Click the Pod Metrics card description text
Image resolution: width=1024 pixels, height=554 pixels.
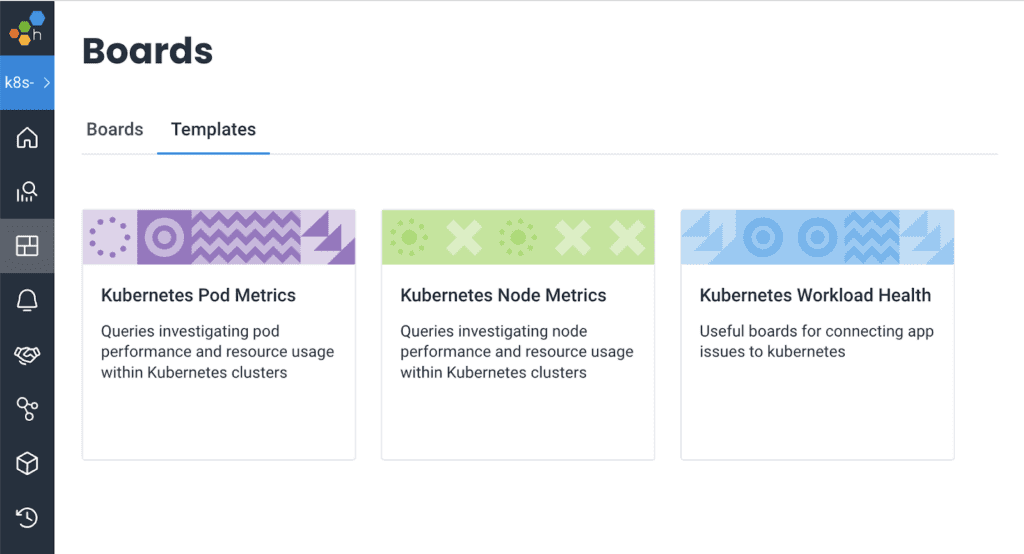[217, 352]
